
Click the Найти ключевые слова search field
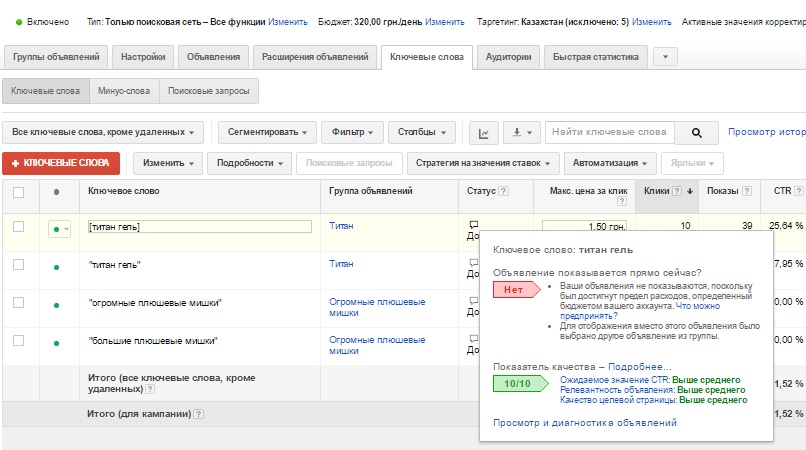coord(610,132)
